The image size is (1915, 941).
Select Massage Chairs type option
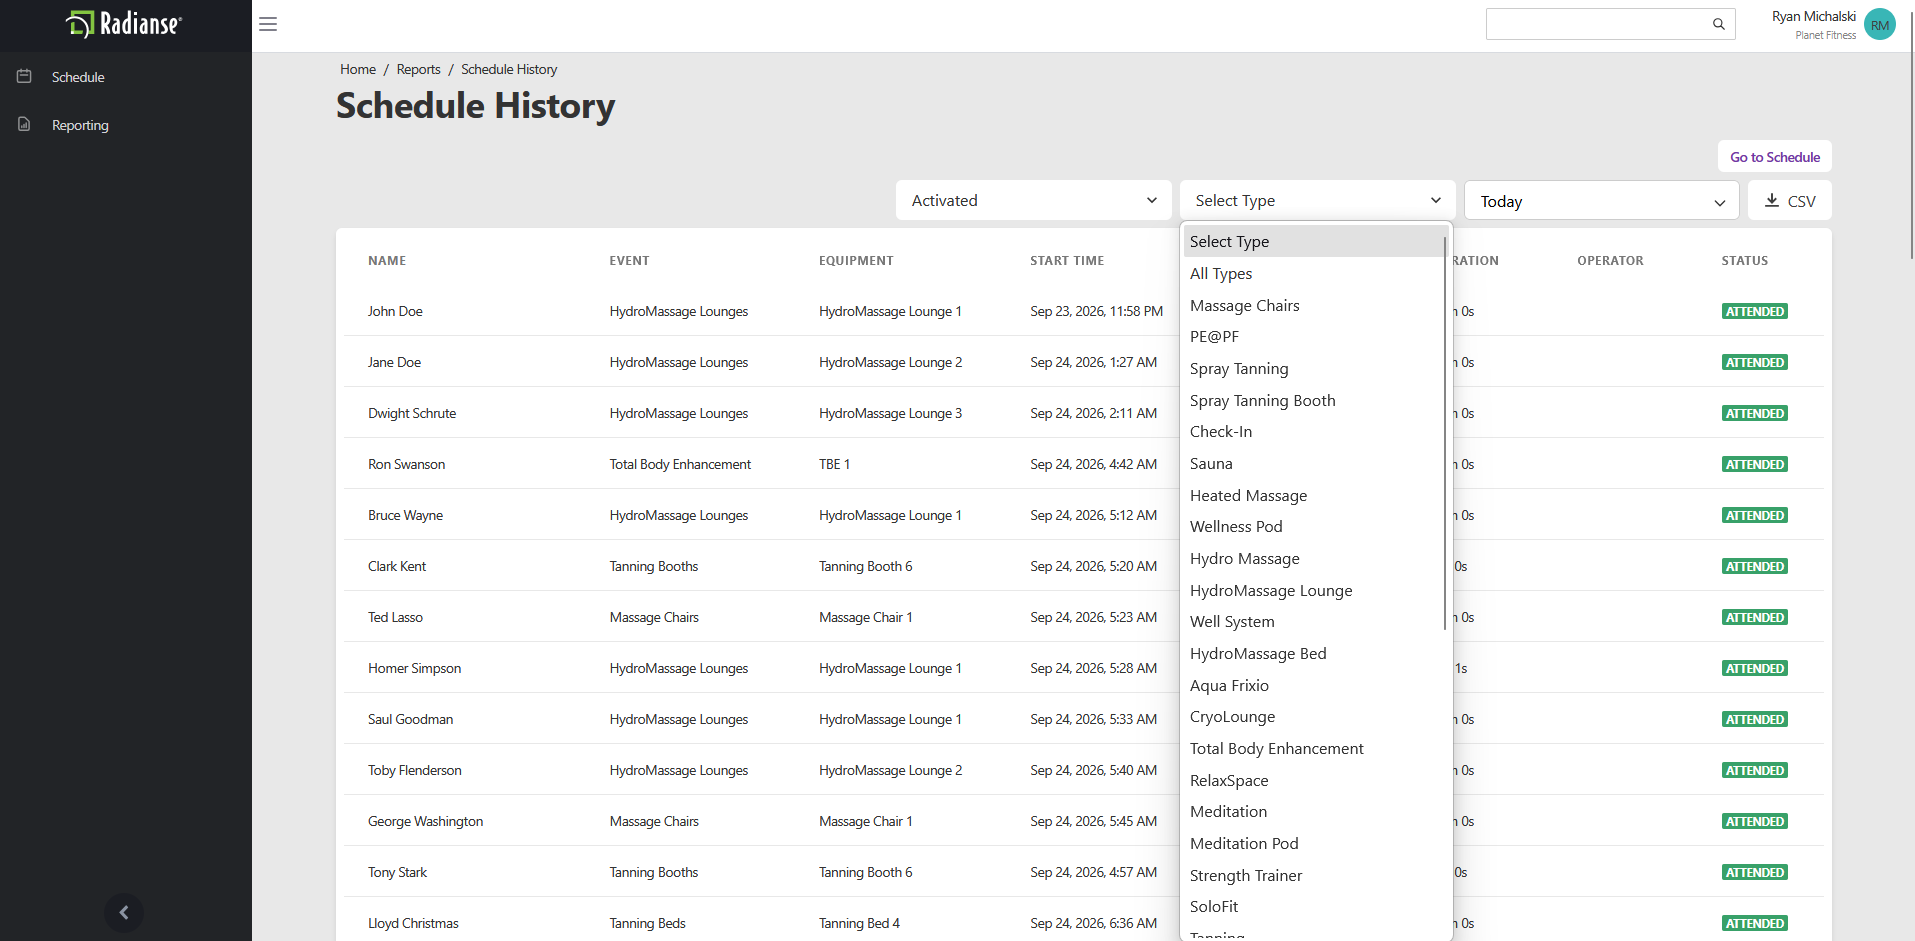coord(1314,305)
